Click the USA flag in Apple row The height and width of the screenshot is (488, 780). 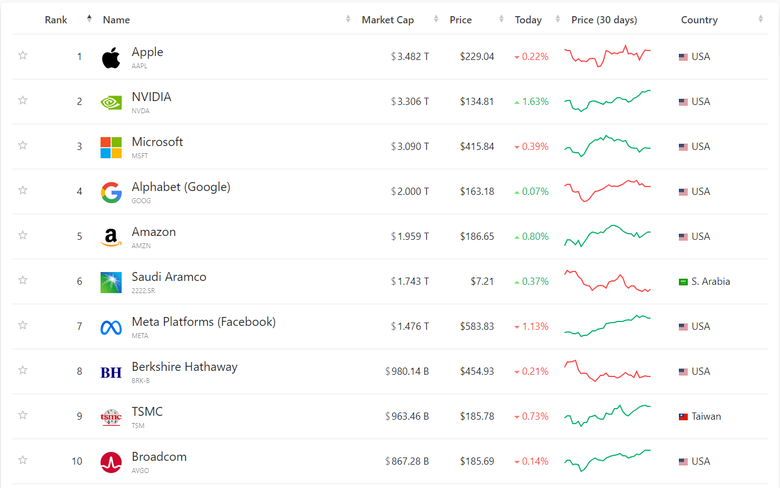tap(683, 57)
